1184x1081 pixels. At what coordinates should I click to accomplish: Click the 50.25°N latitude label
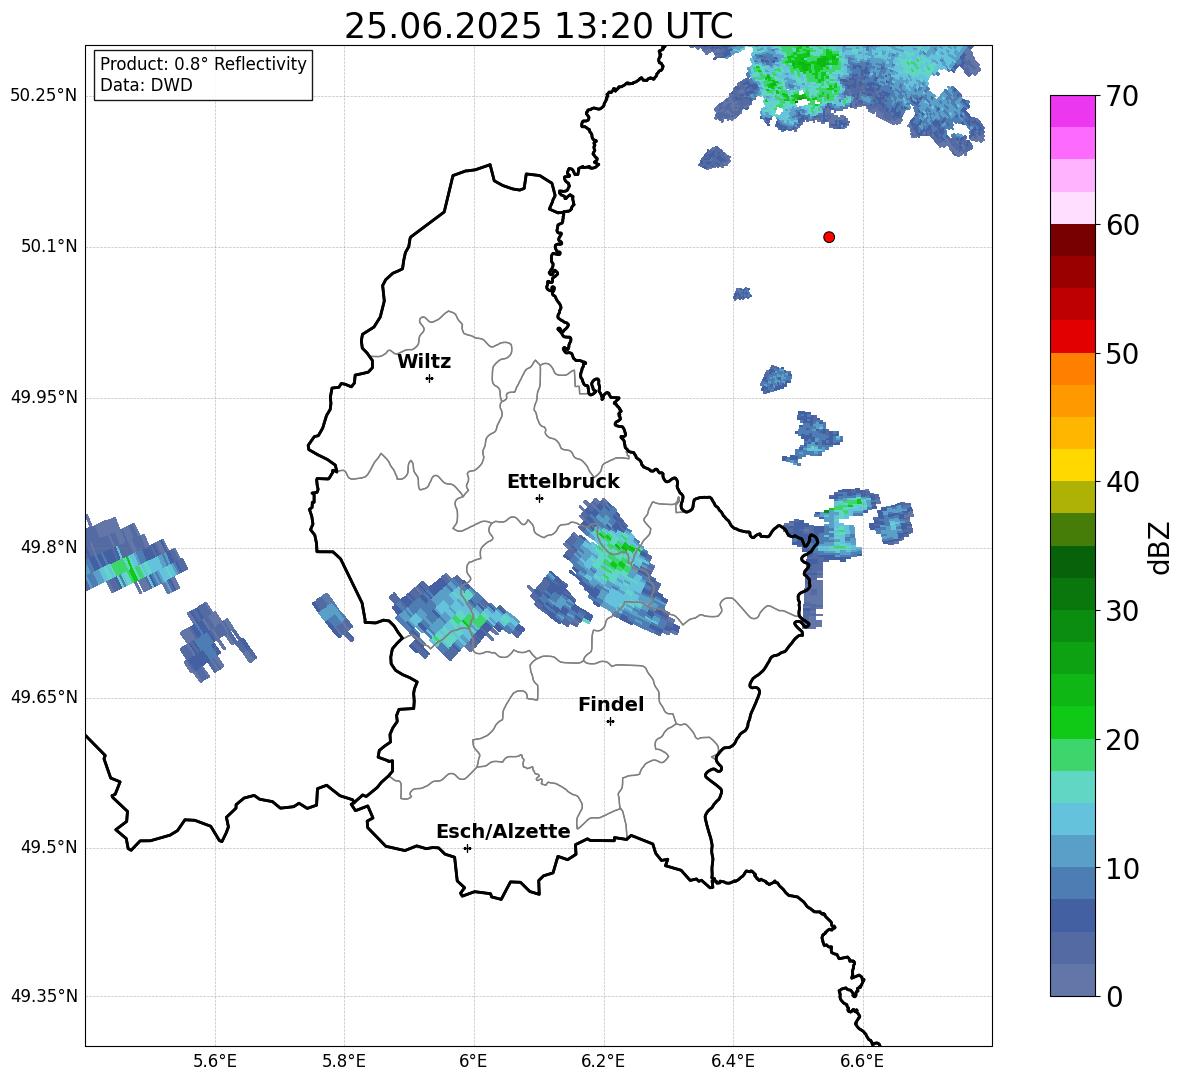coord(44,96)
